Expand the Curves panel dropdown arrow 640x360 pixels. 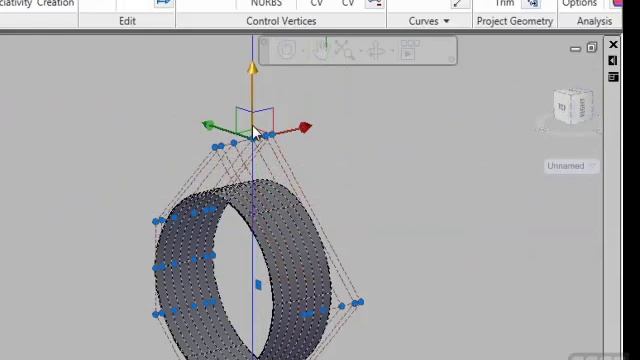tap(447, 21)
